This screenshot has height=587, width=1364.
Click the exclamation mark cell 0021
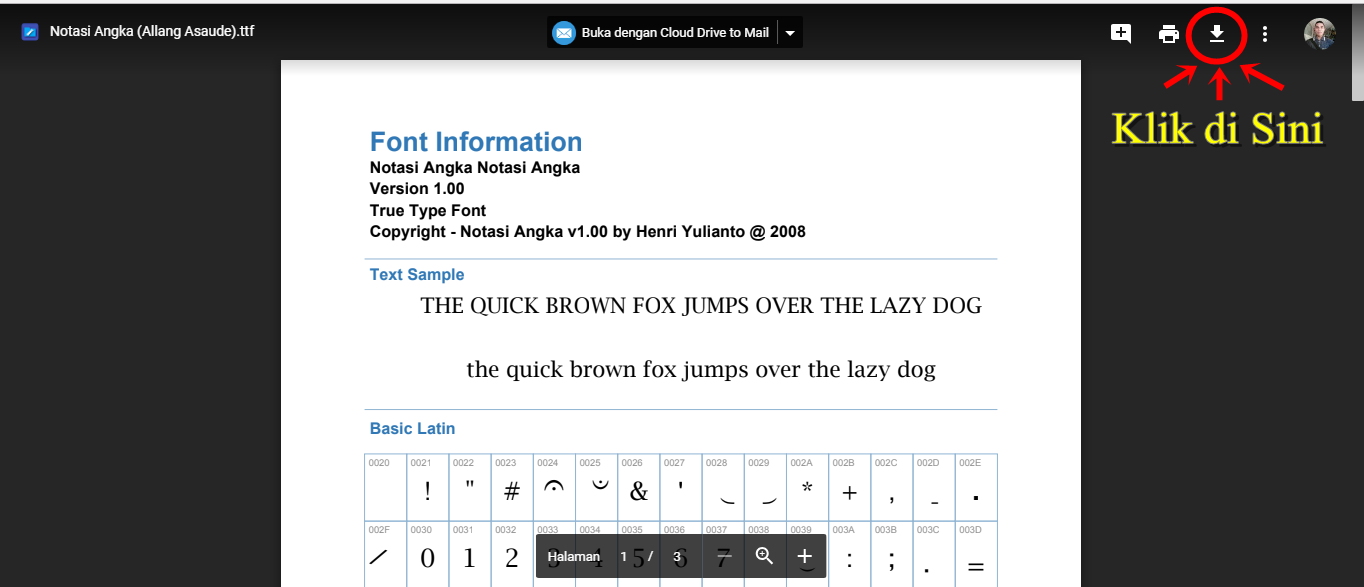[x=428, y=486]
